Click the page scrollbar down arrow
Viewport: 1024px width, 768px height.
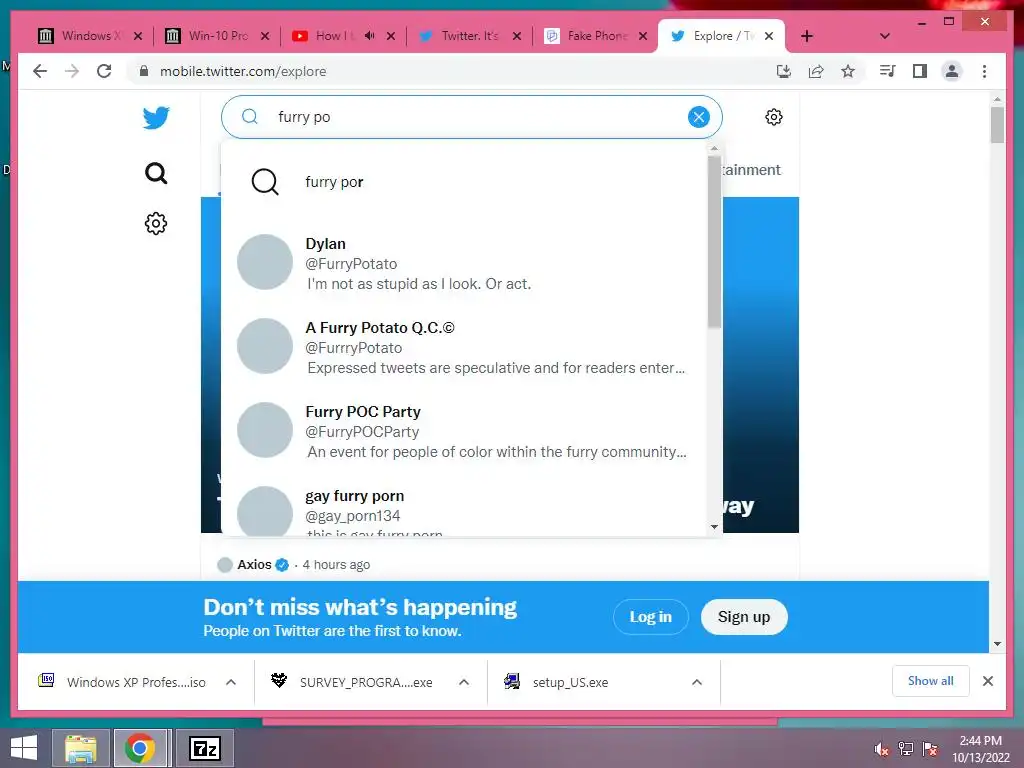pyautogui.click(x=997, y=644)
